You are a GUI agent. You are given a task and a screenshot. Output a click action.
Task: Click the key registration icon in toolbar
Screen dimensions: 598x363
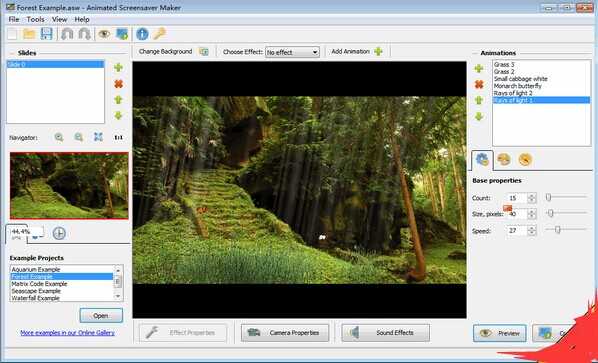(x=159, y=34)
